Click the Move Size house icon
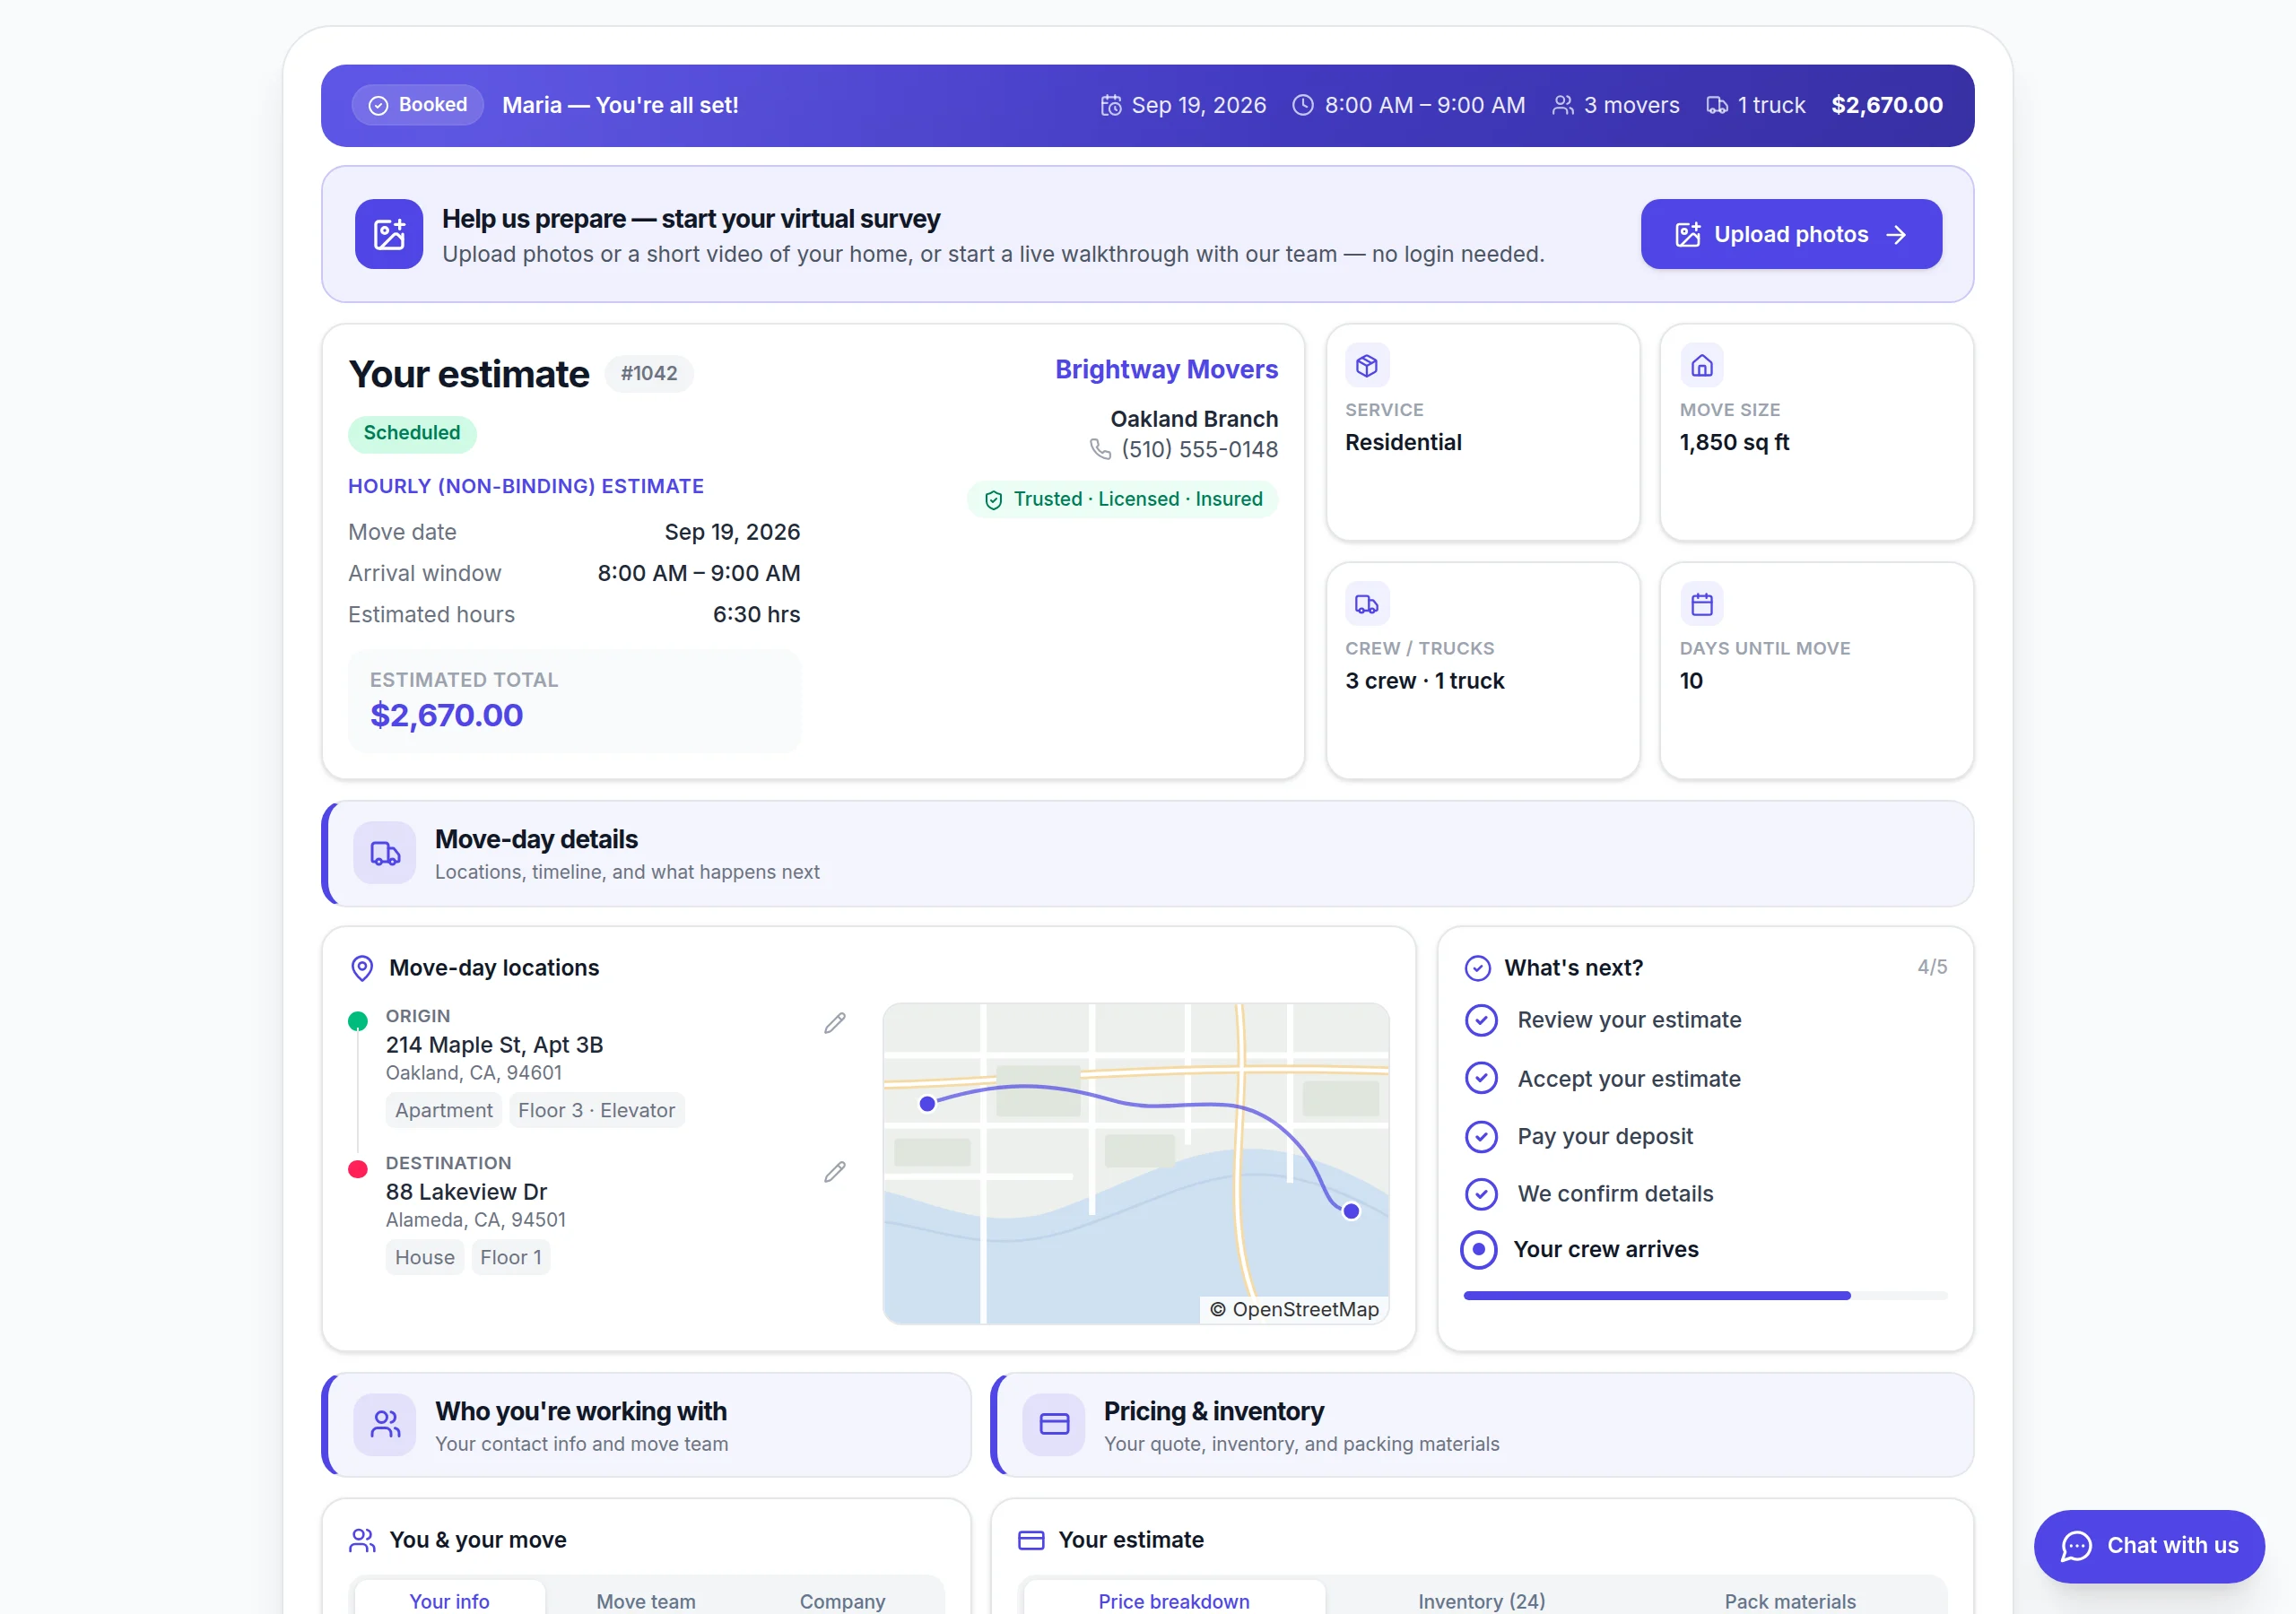Screen dimensions: 2296x1614 coord(1701,366)
